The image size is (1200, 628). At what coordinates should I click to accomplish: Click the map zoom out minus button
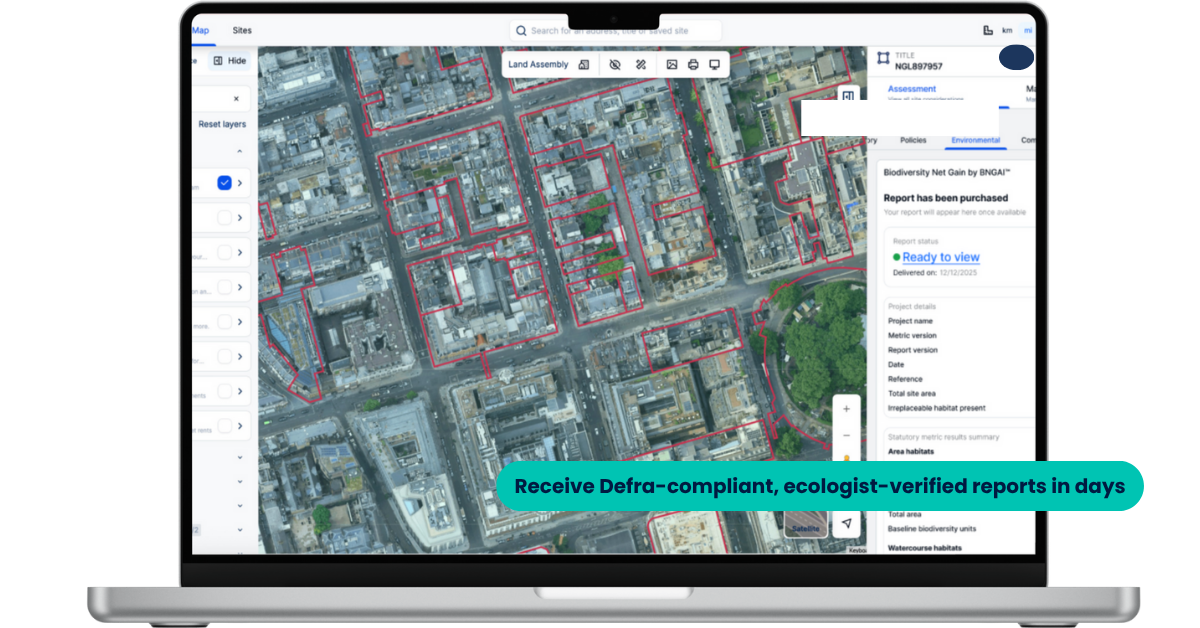coord(846,436)
